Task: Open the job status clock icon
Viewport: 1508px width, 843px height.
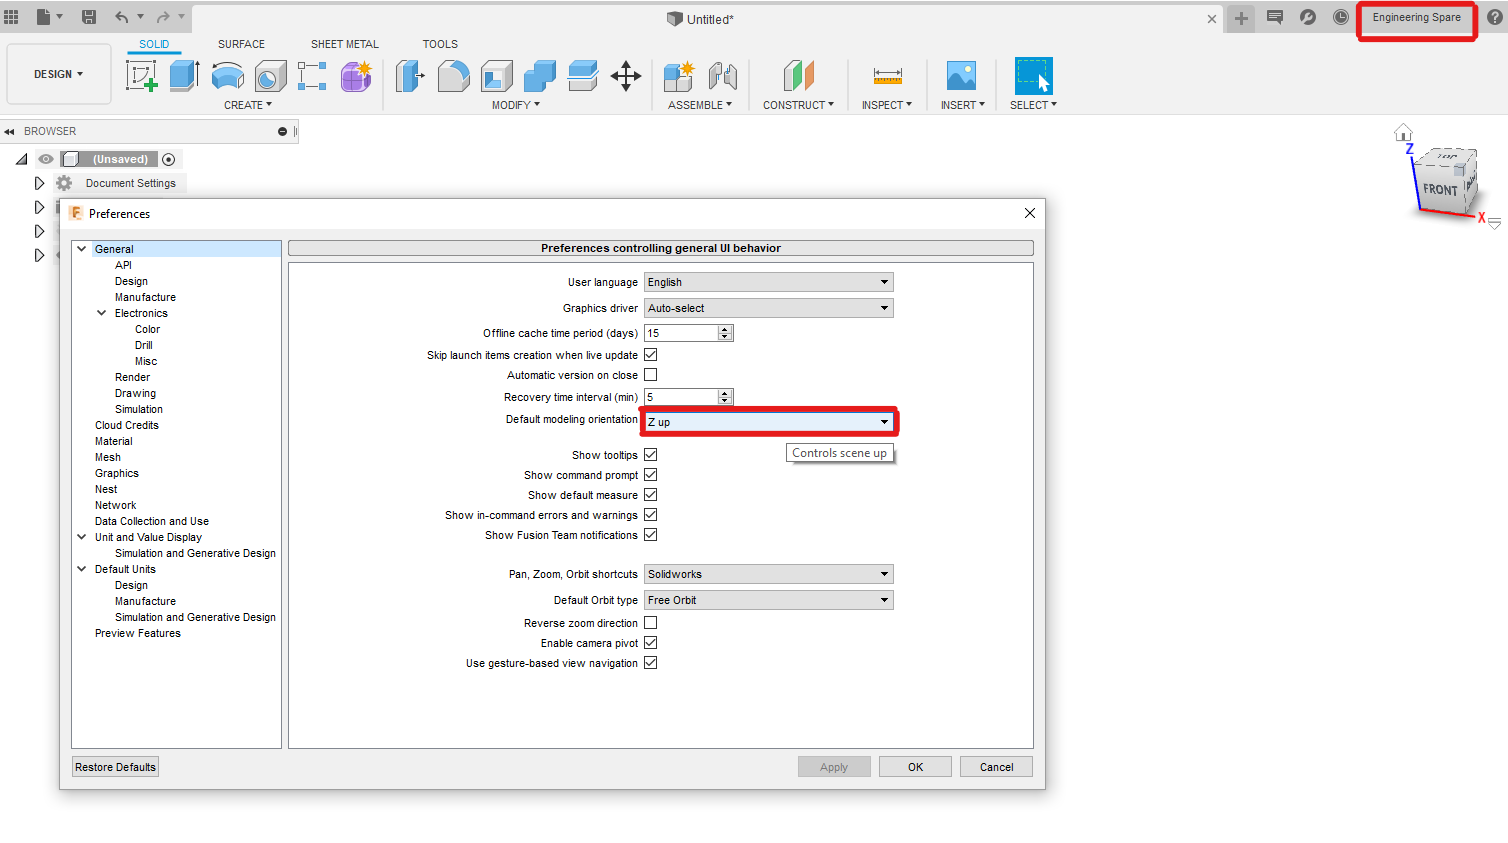Action: 1341,17
